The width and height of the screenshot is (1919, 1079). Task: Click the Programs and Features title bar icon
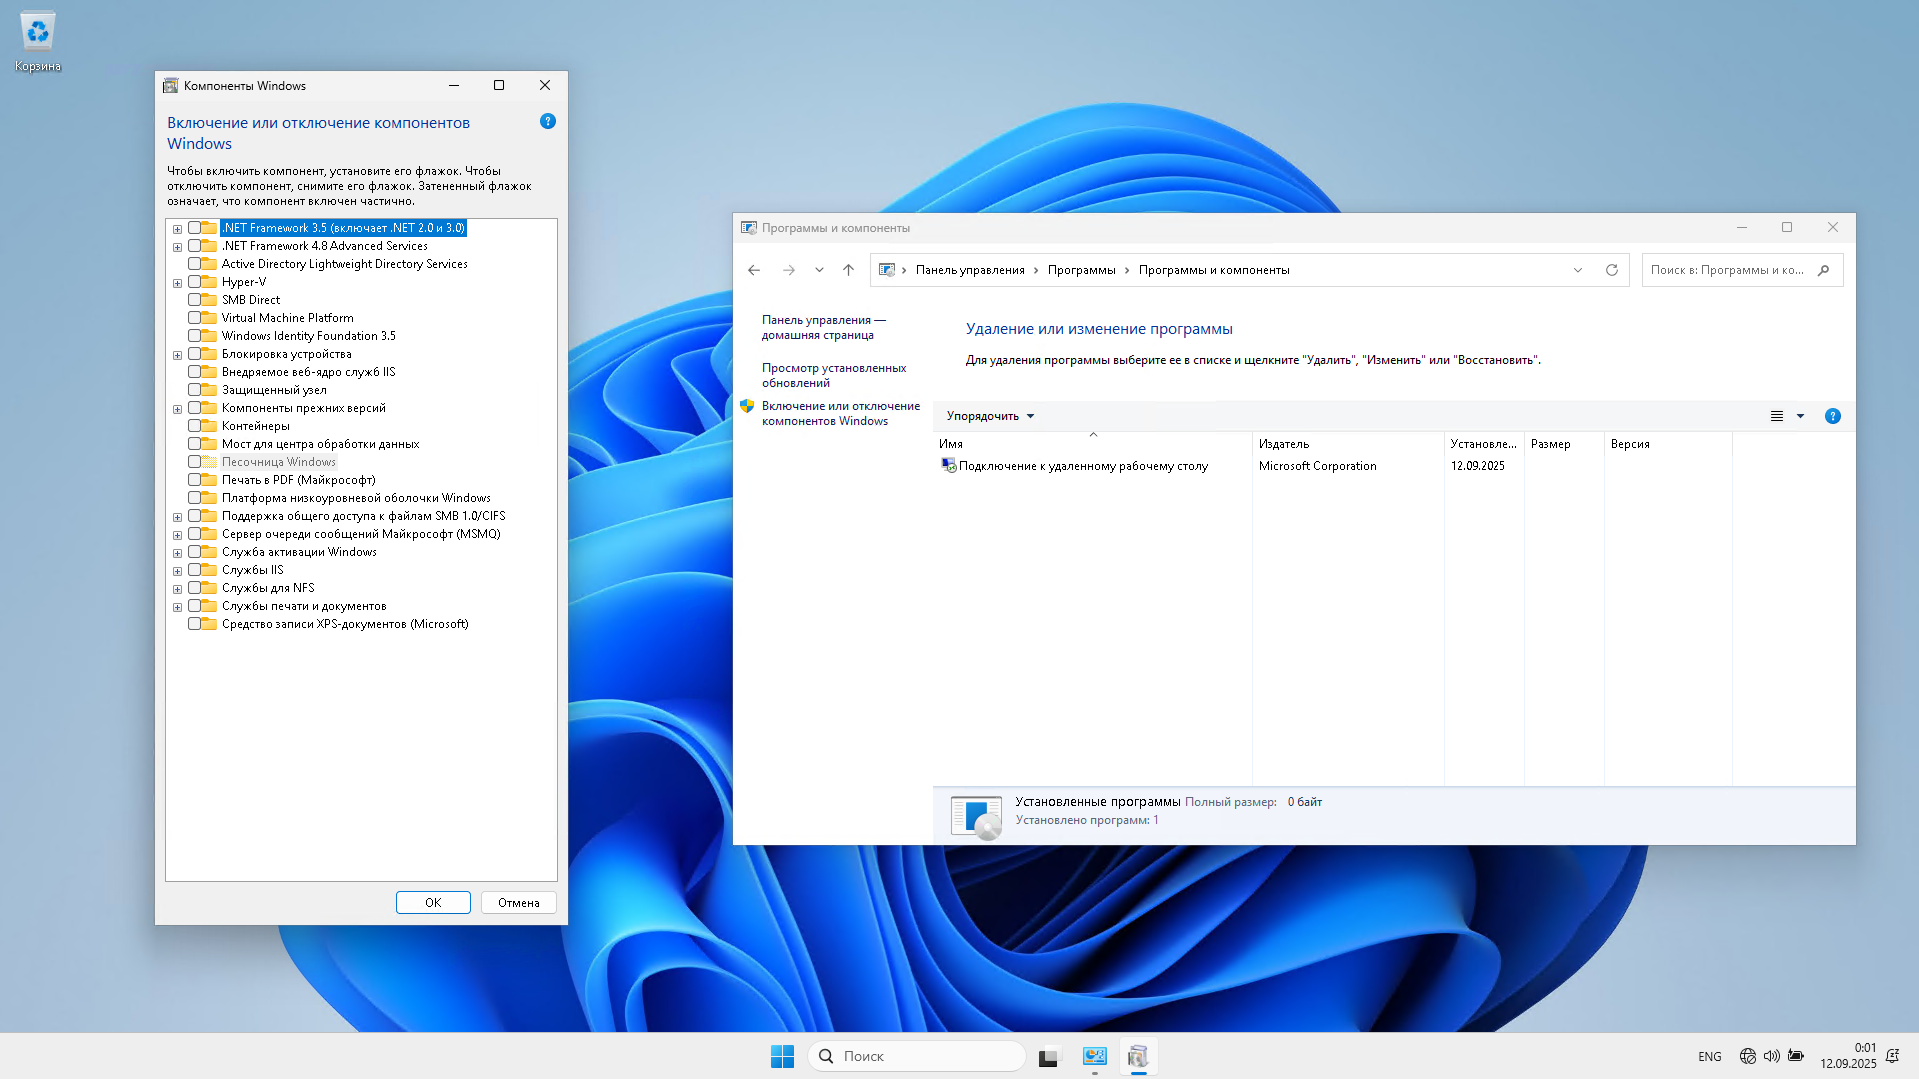[x=749, y=228]
